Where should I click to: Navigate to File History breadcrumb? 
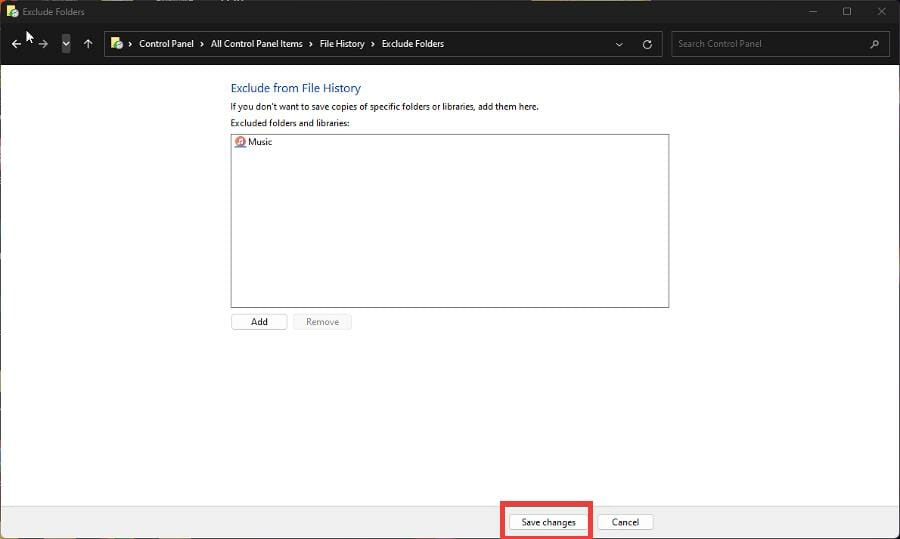pos(342,44)
